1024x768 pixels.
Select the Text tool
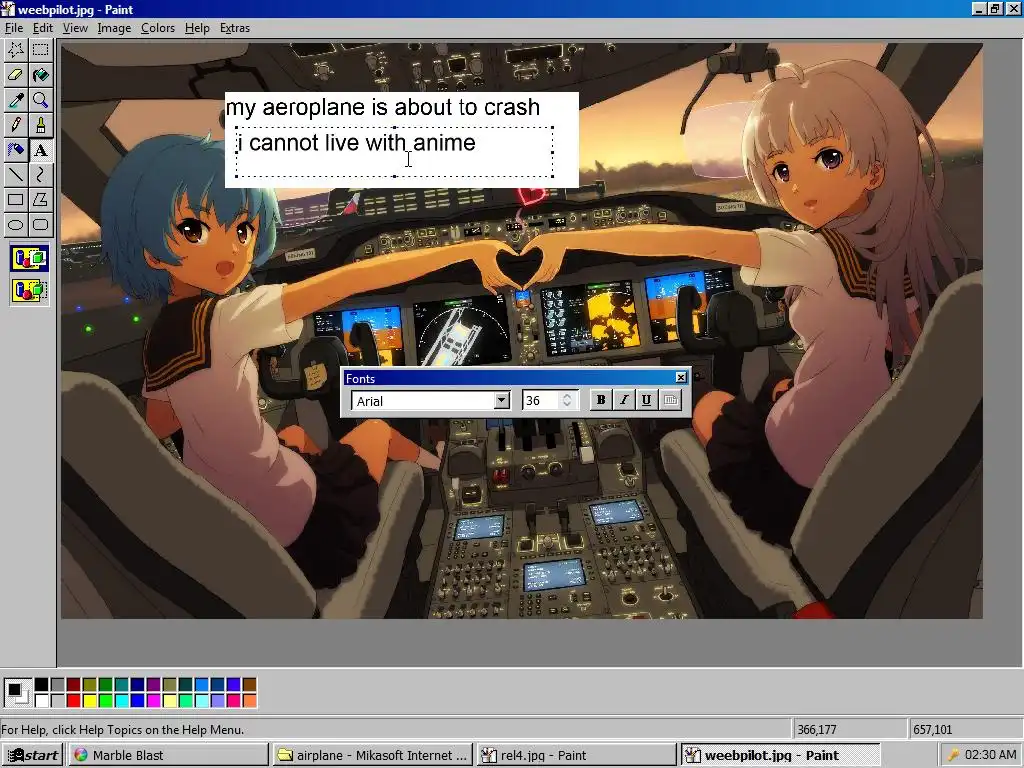pyautogui.click(x=40, y=150)
